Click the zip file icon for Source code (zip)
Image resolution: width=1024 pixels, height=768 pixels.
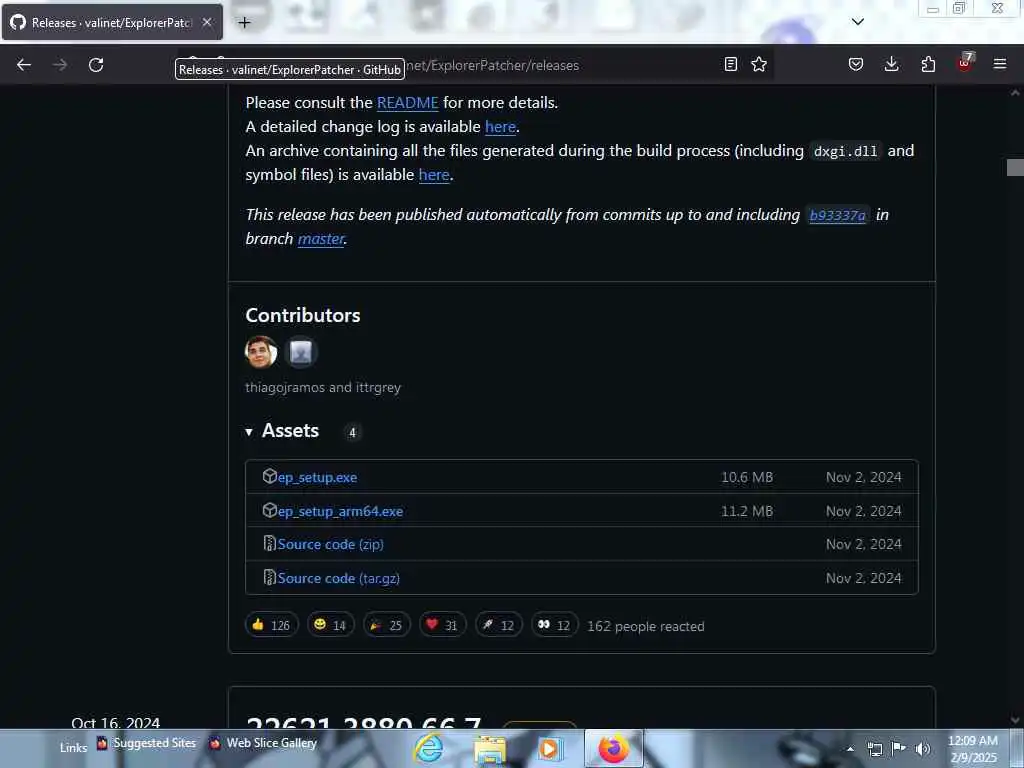(x=269, y=543)
